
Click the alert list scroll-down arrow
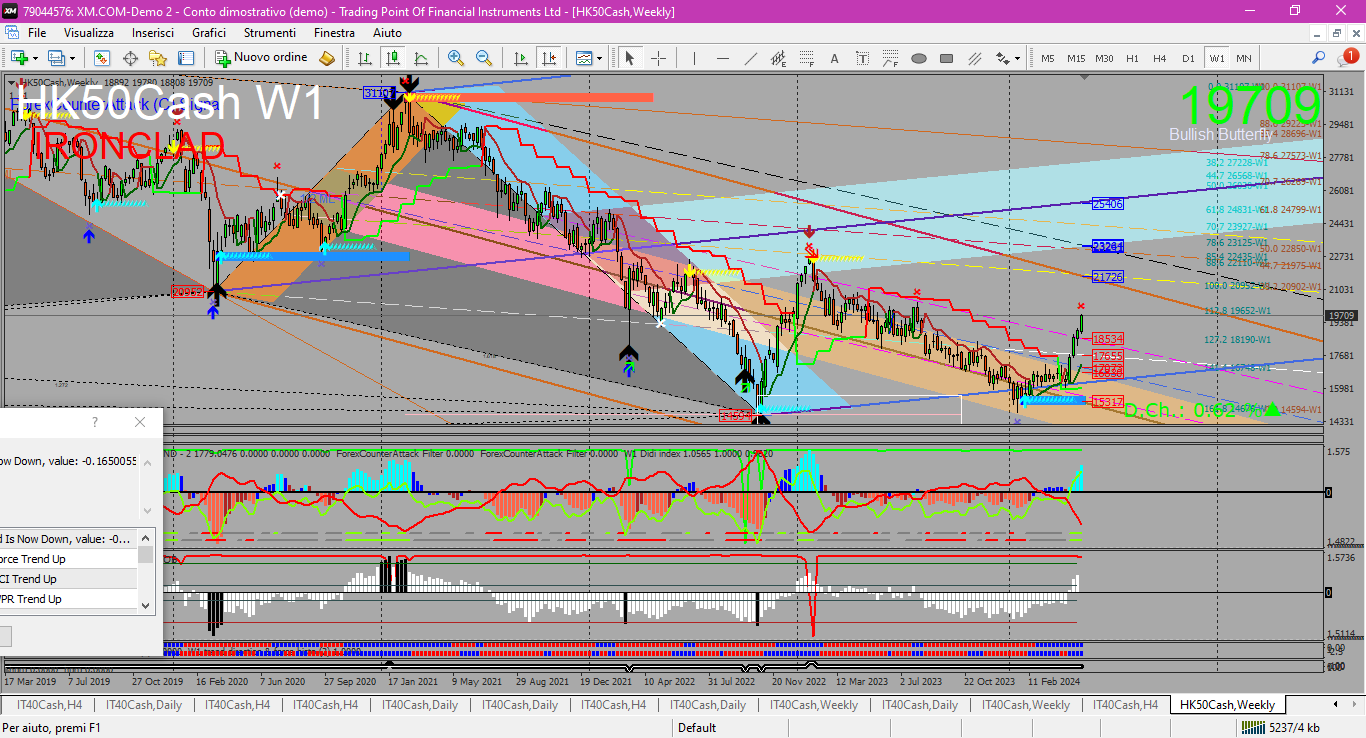[x=146, y=604]
